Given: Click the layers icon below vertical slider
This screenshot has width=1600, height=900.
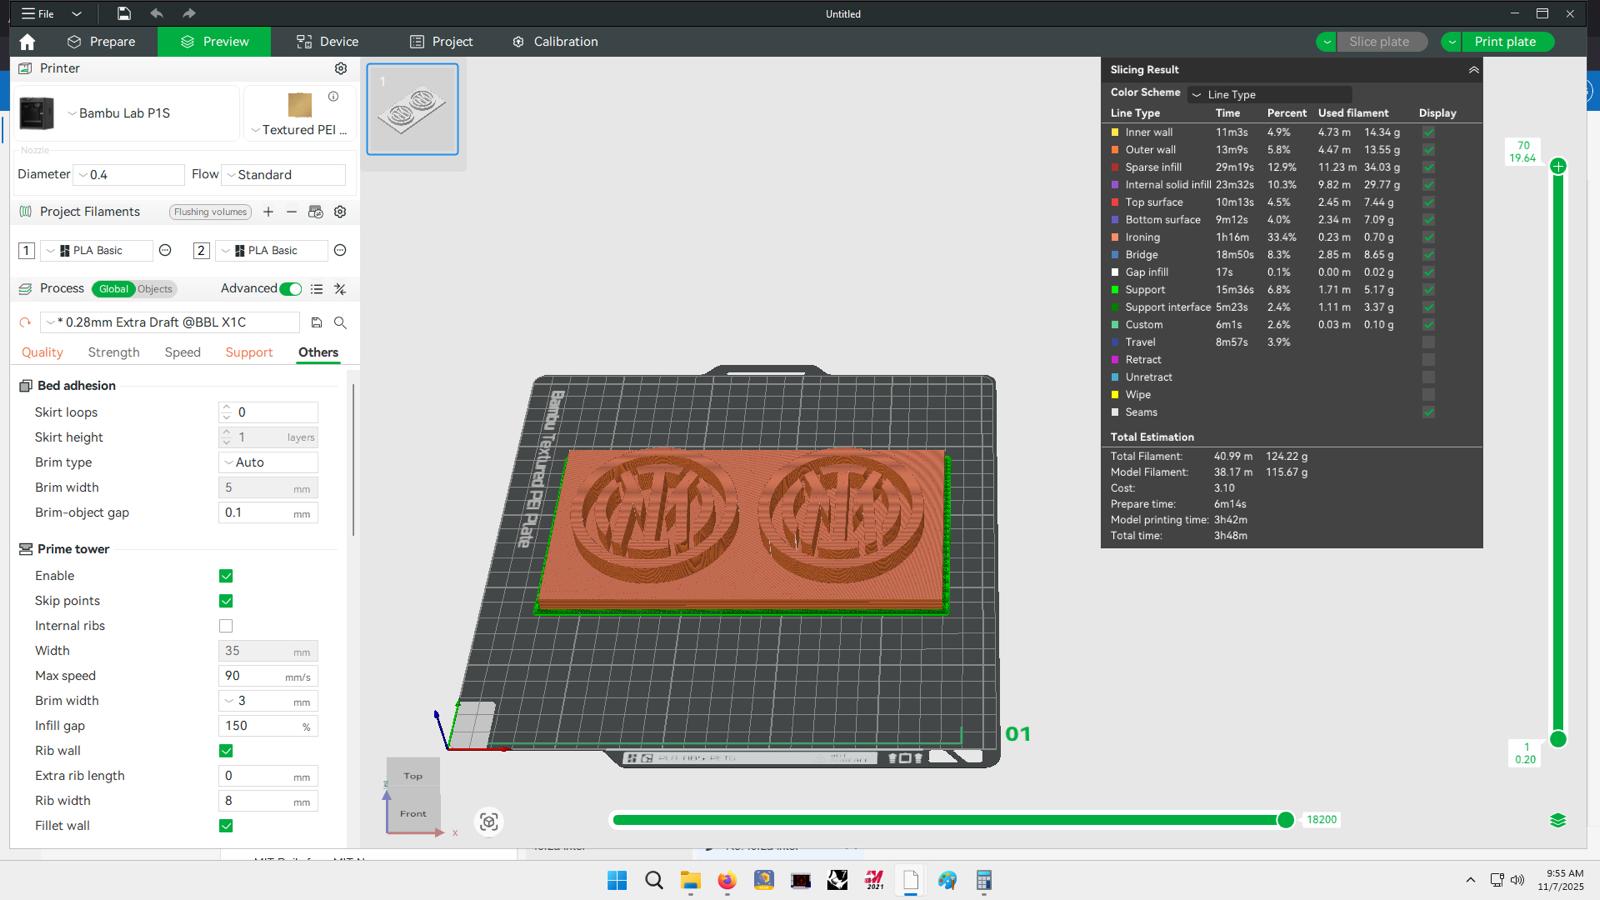Looking at the screenshot, I should (x=1557, y=820).
